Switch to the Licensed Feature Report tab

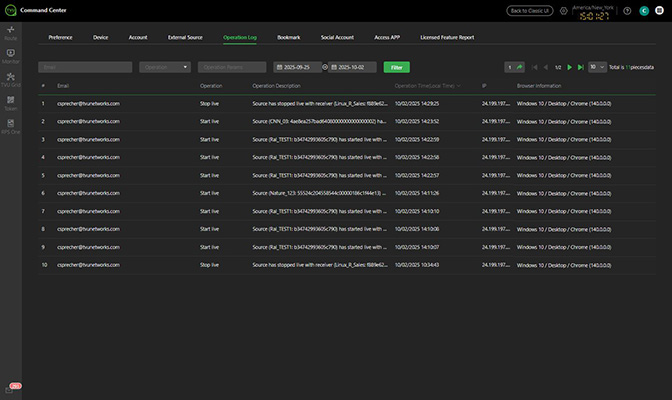pyautogui.click(x=447, y=37)
